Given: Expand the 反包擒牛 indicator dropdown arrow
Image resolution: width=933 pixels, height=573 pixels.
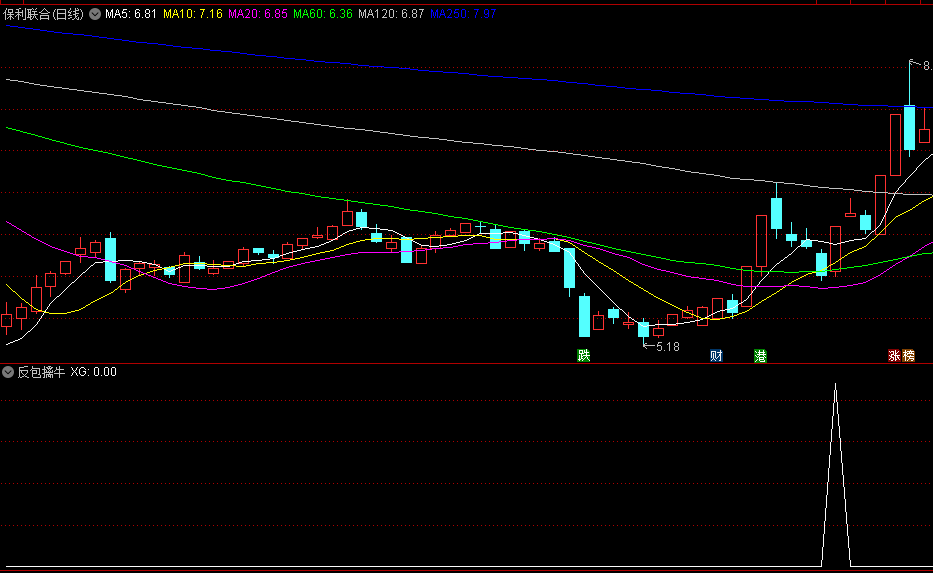Looking at the screenshot, I should pos(8,372).
